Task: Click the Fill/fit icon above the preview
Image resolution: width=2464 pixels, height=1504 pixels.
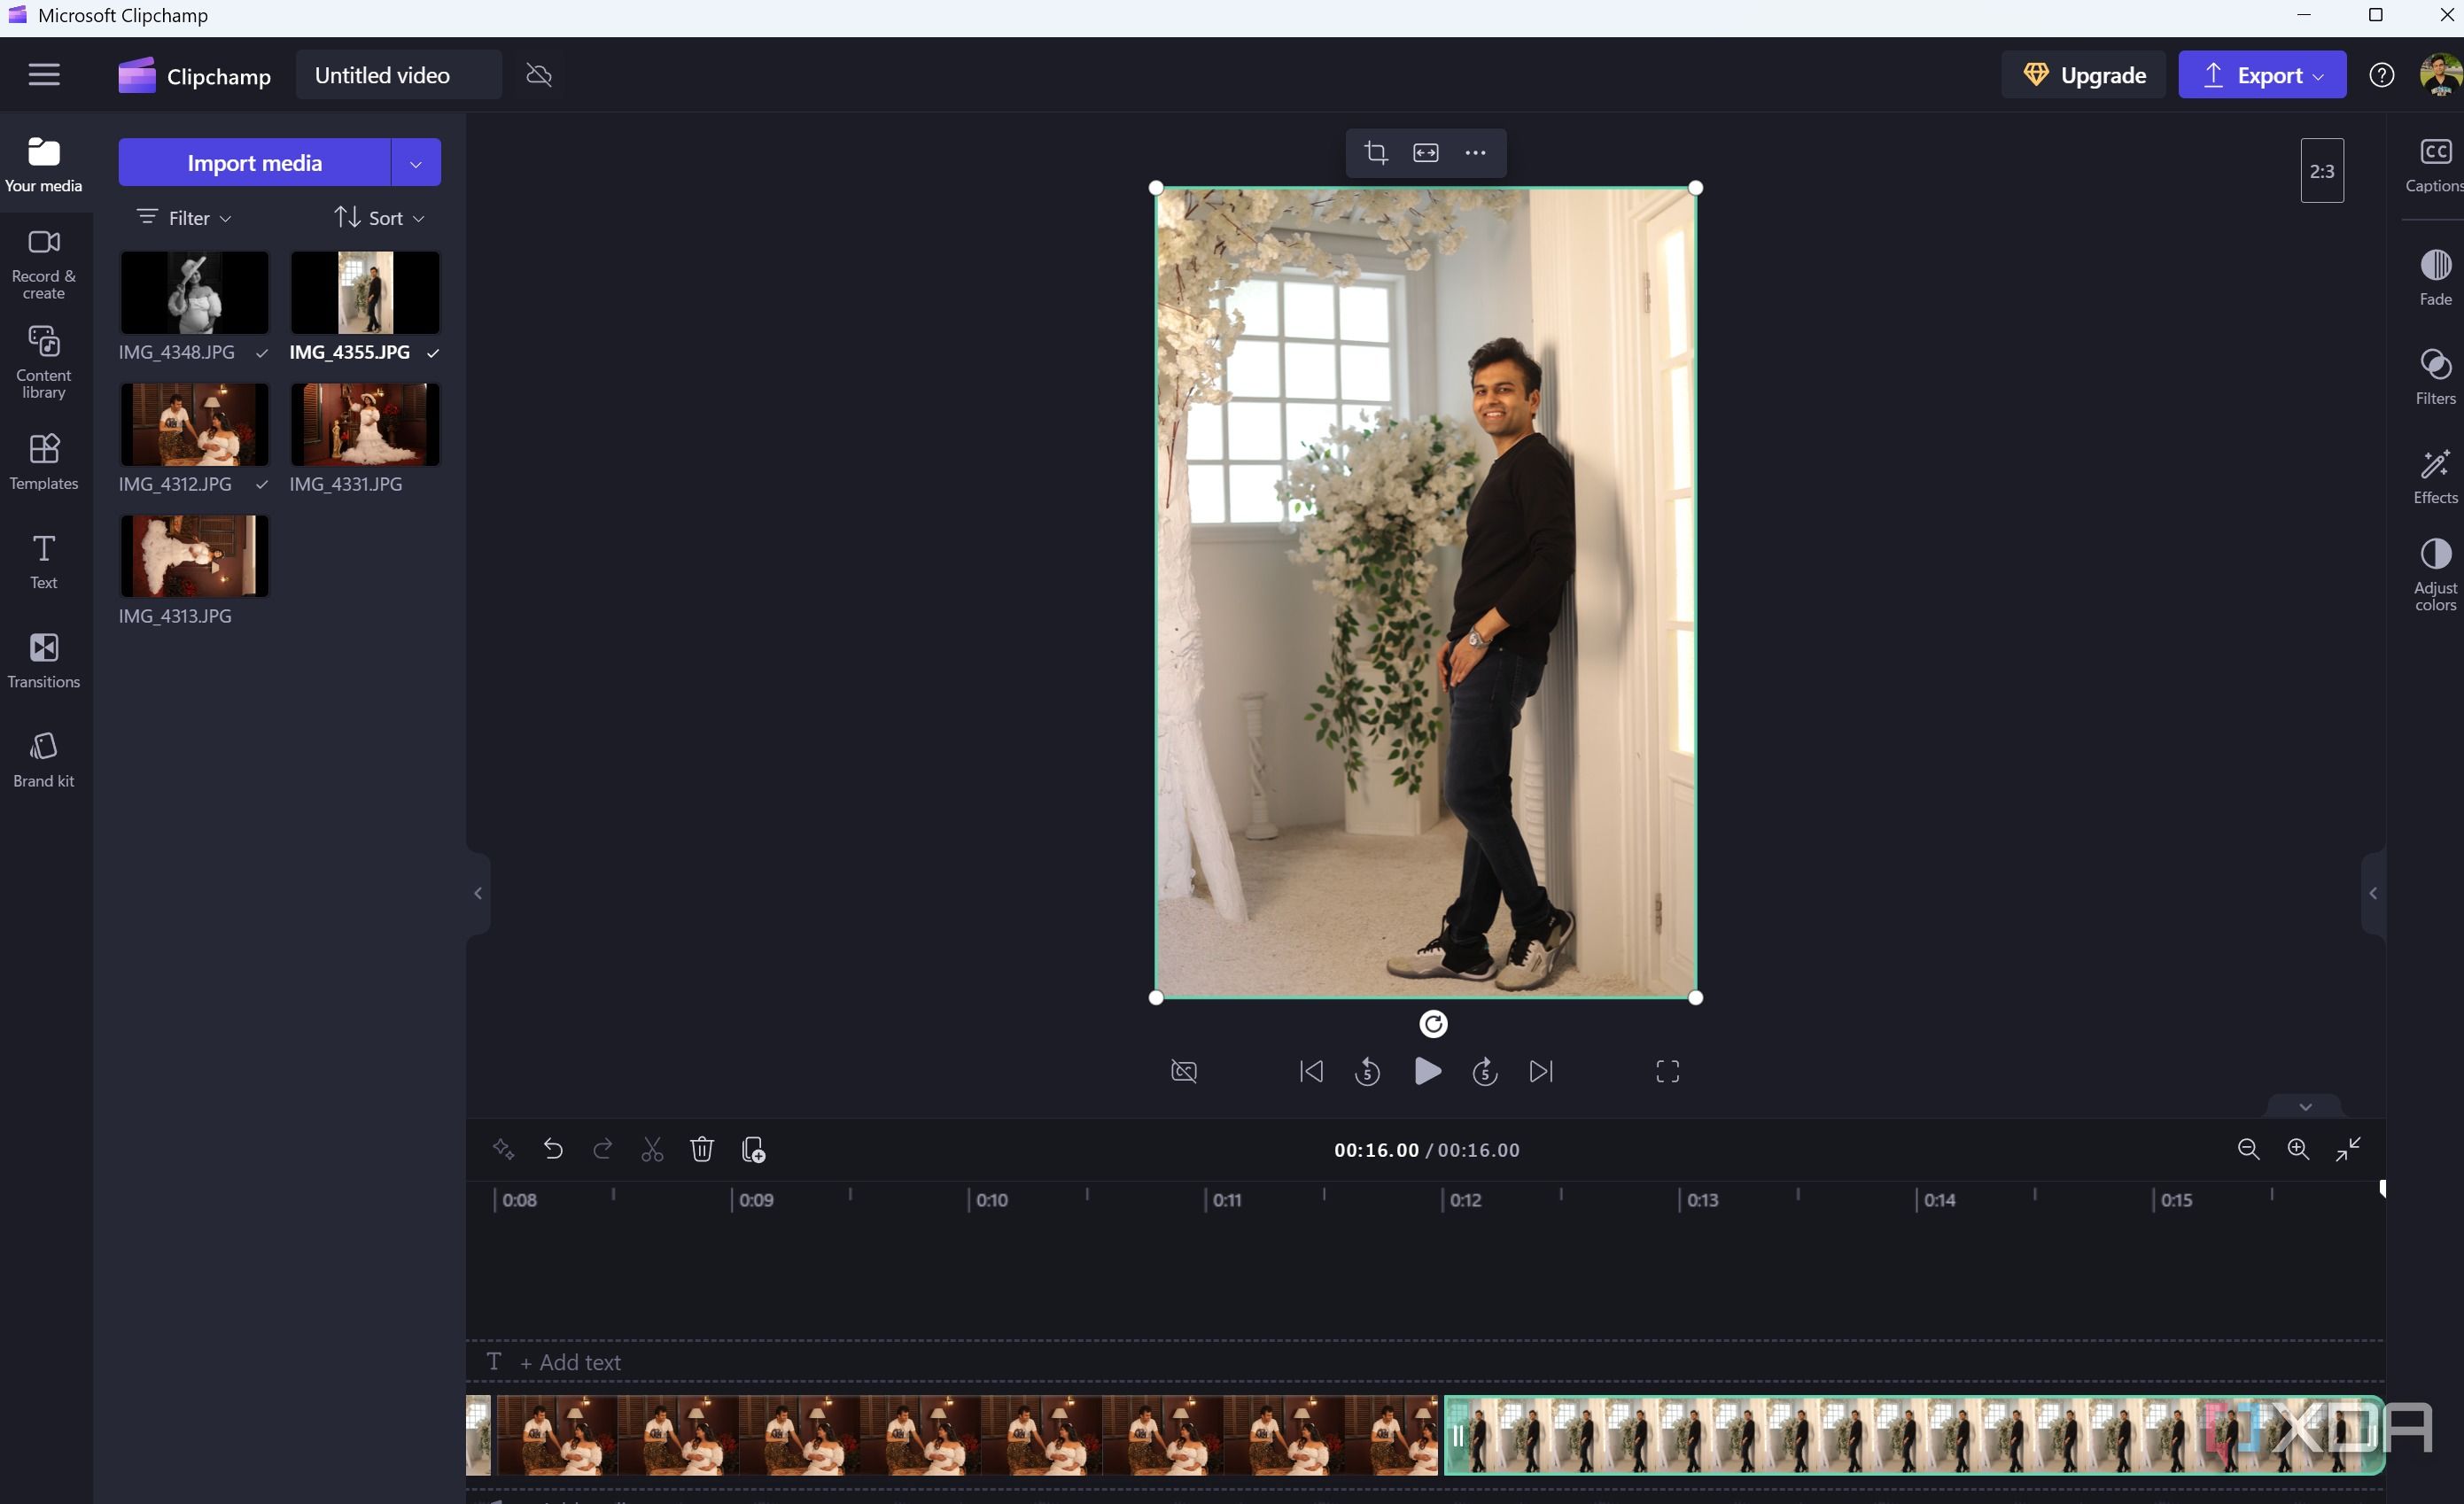Action: [1426, 152]
